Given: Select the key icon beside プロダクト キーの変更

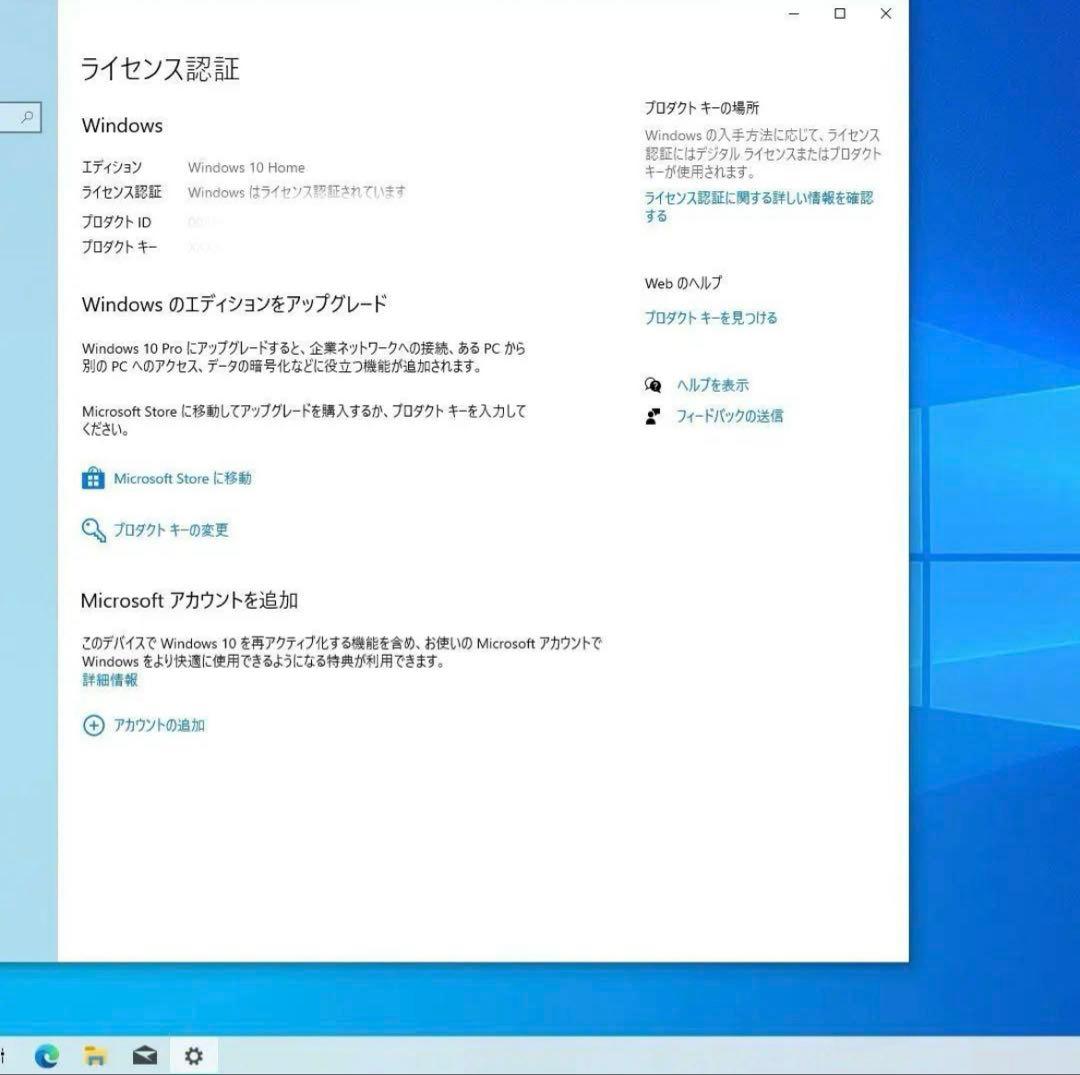Looking at the screenshot, I should click(x=94, y=531).
